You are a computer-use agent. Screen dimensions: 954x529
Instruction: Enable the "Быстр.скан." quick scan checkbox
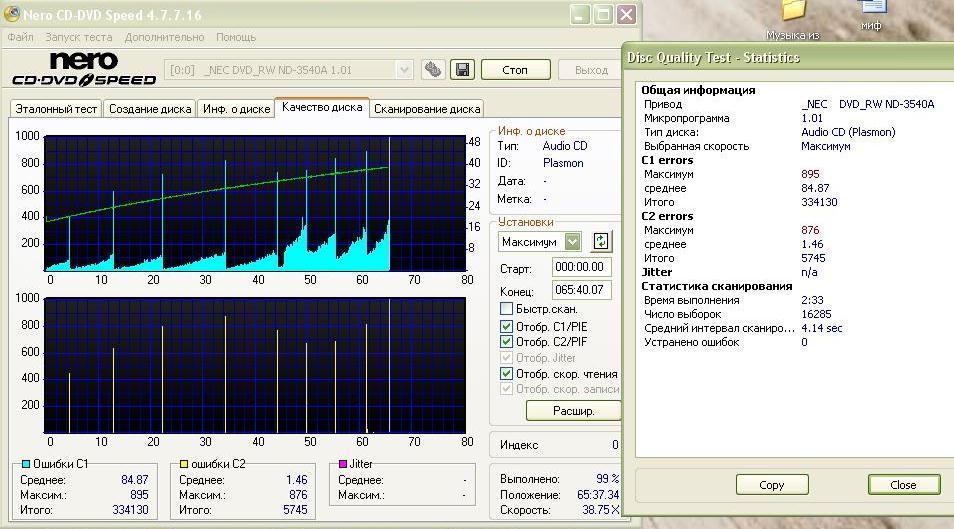click(x=507, y=309)
